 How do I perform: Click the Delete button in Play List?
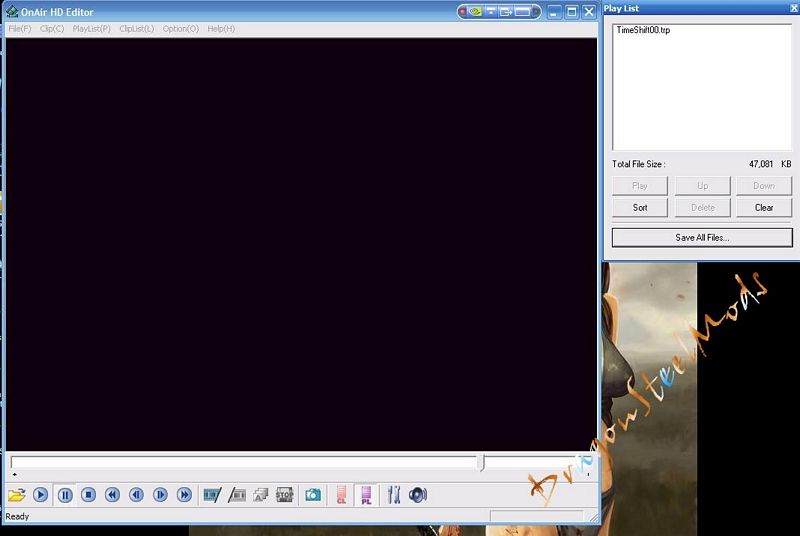[x=703, y=208]
